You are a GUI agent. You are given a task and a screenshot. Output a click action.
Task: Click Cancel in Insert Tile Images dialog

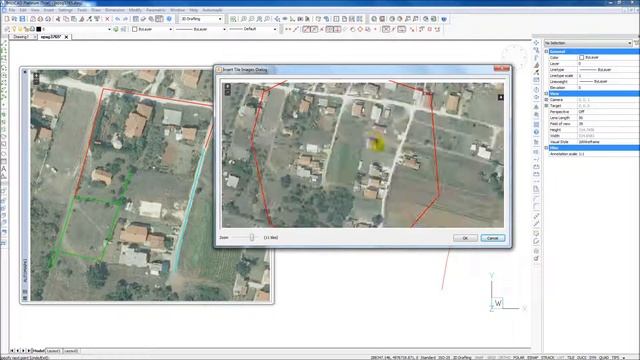[493, 238]
